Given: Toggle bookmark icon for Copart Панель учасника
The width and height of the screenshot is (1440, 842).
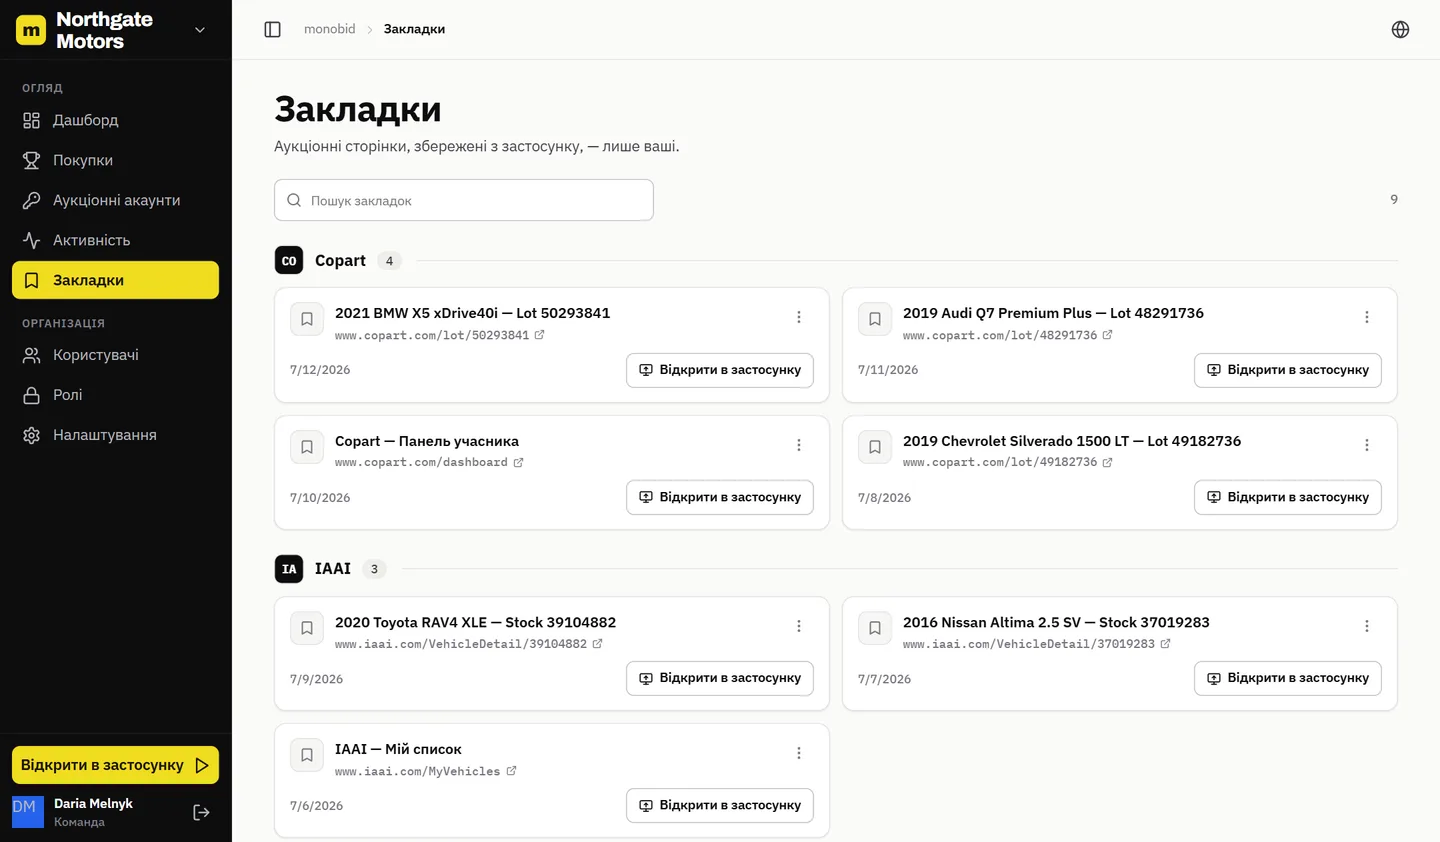Looking at the screenshot, I should pos(307,447).
